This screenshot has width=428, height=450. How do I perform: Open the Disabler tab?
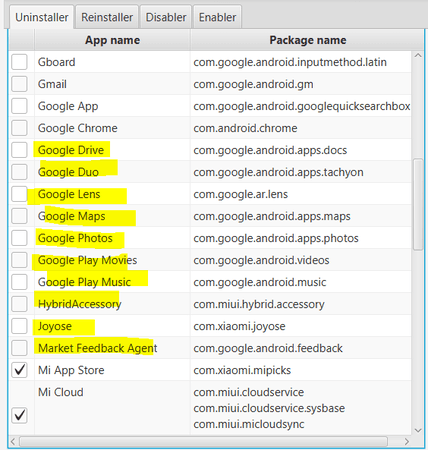point(166,17)
